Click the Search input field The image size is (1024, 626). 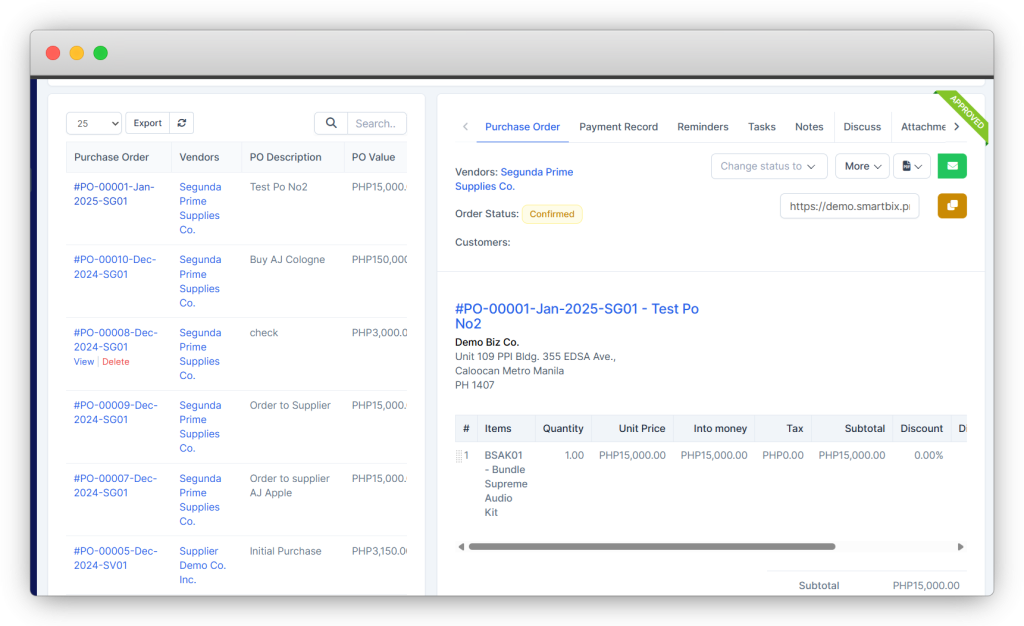coord(376,123)
